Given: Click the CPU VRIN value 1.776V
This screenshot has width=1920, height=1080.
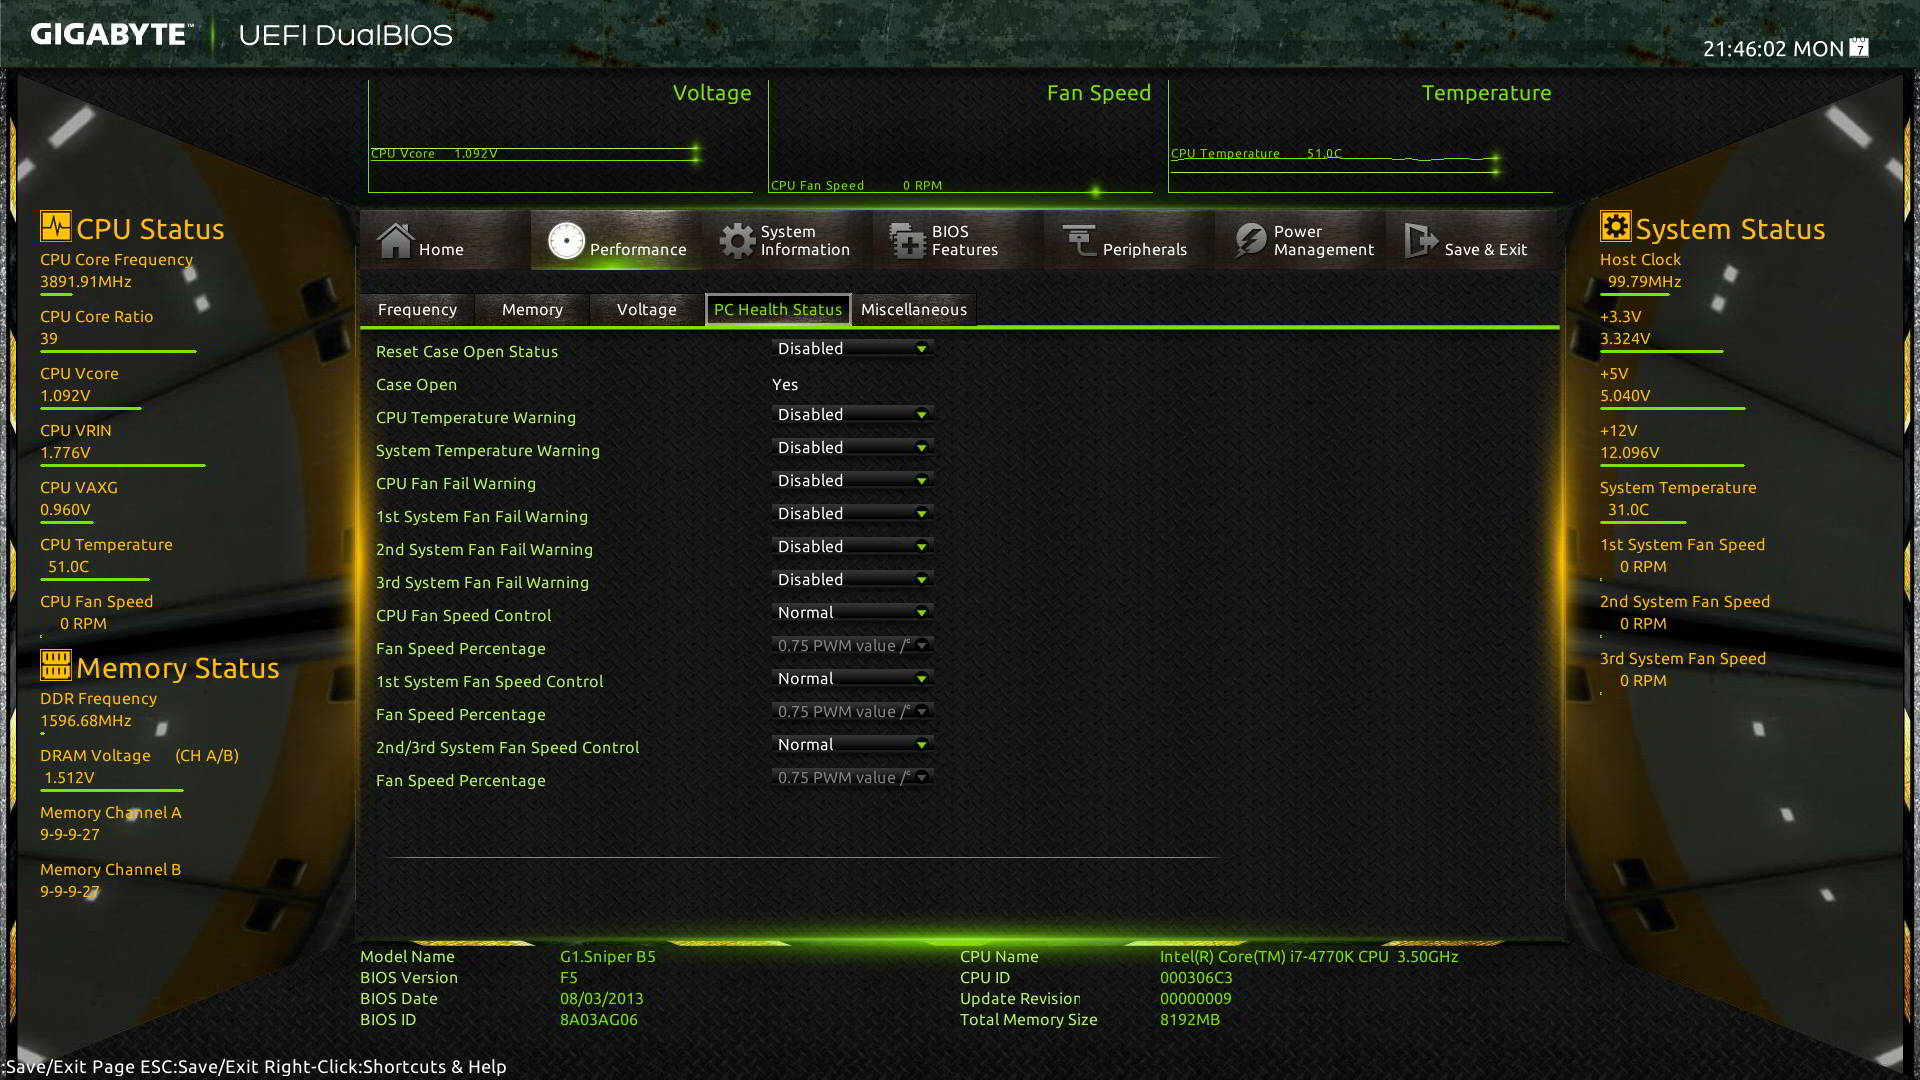Looking at the screenshot, I should [65, 452].
